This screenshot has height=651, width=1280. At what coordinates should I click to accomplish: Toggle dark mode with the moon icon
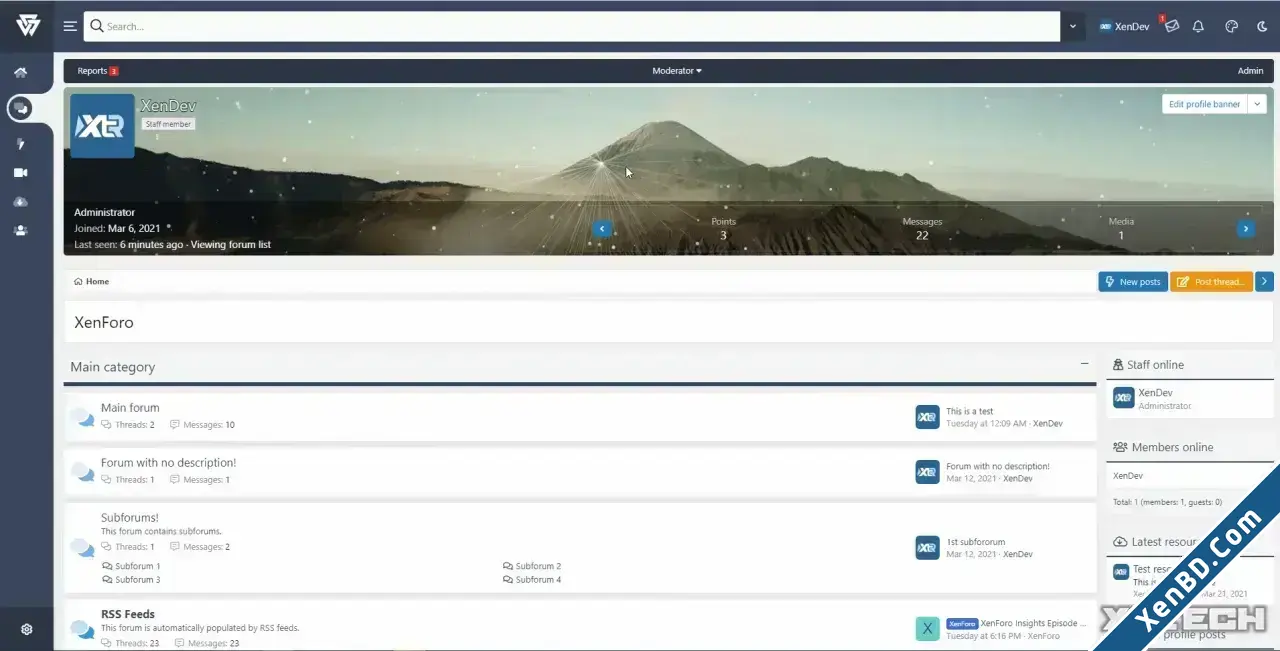pyautogui.click(x=1261, y=26)
